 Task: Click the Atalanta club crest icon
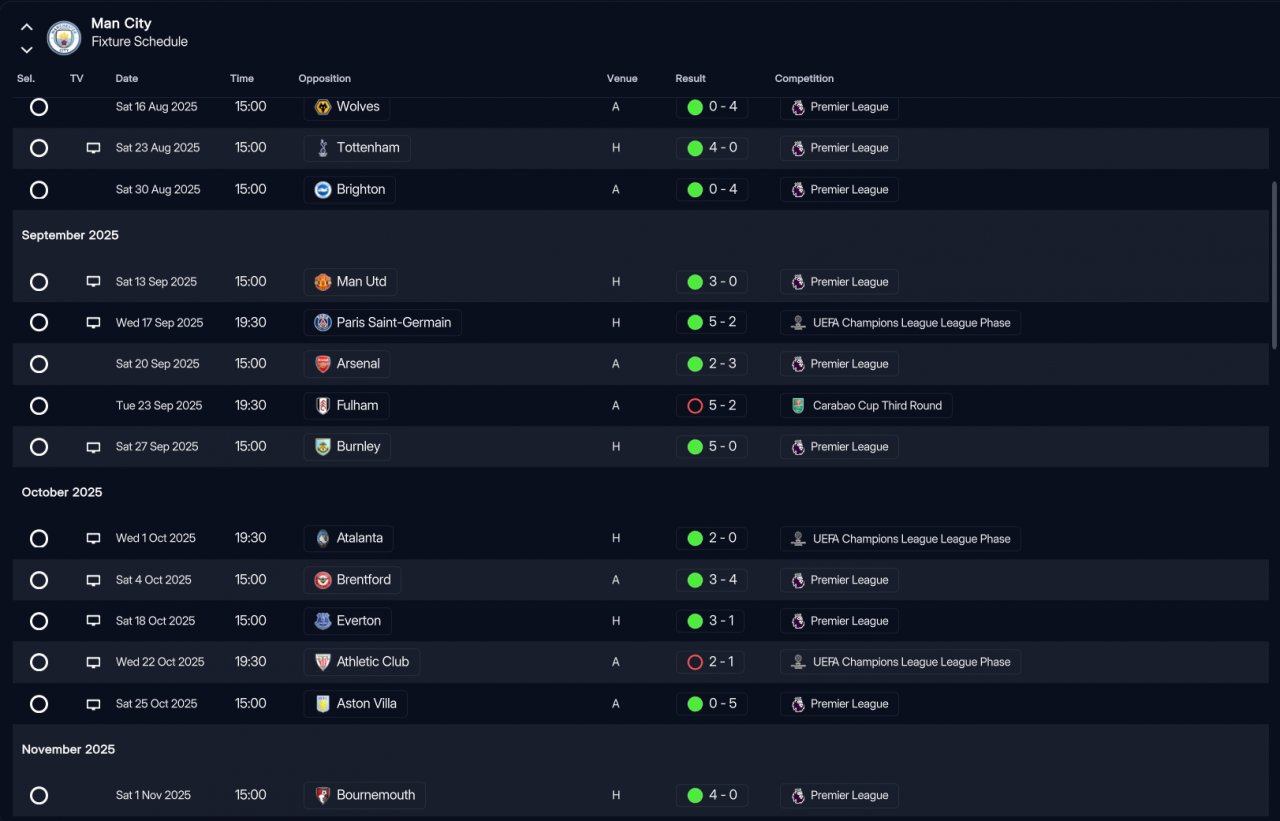tap(323, 539)
